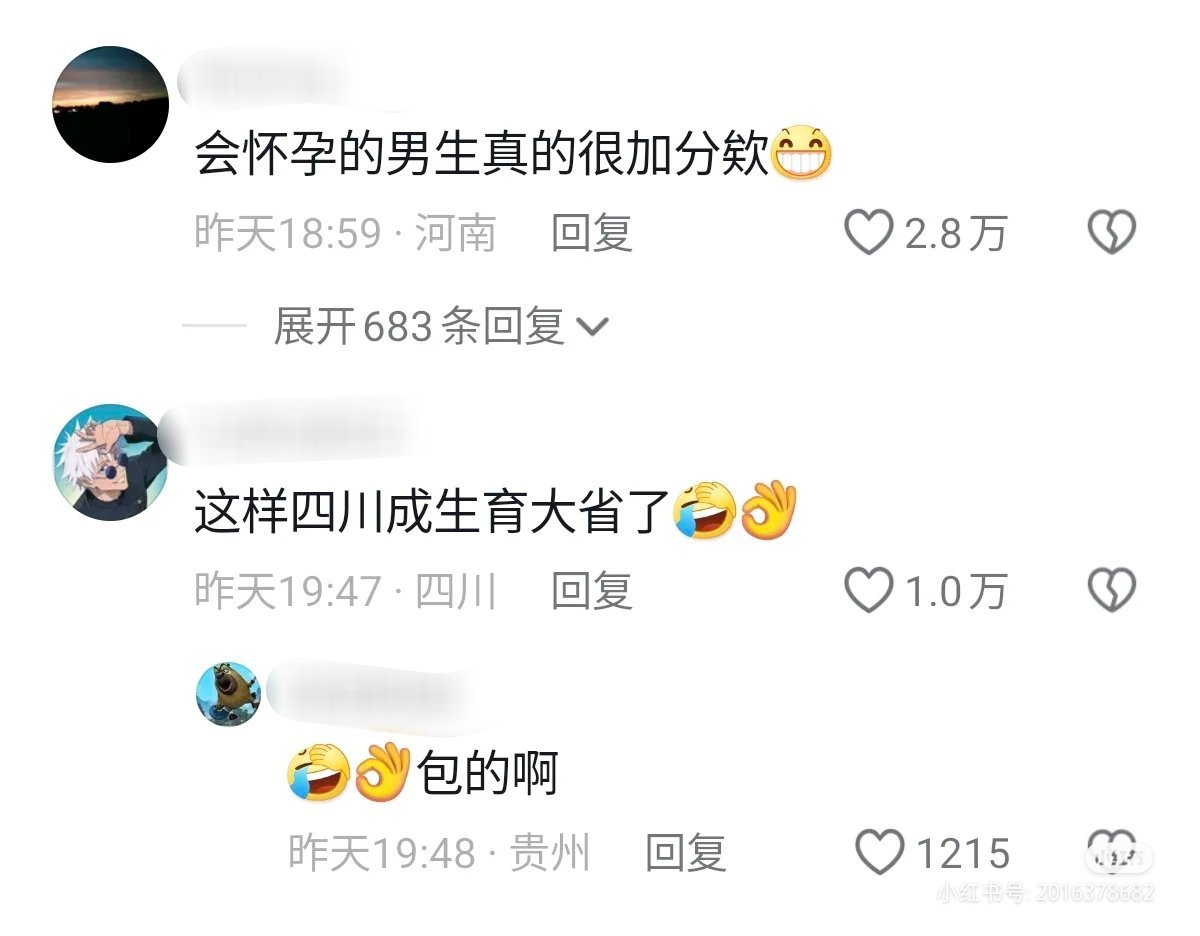
Task: Like the 贵州 reply with 1215 likes
Action: click(879, 853)
